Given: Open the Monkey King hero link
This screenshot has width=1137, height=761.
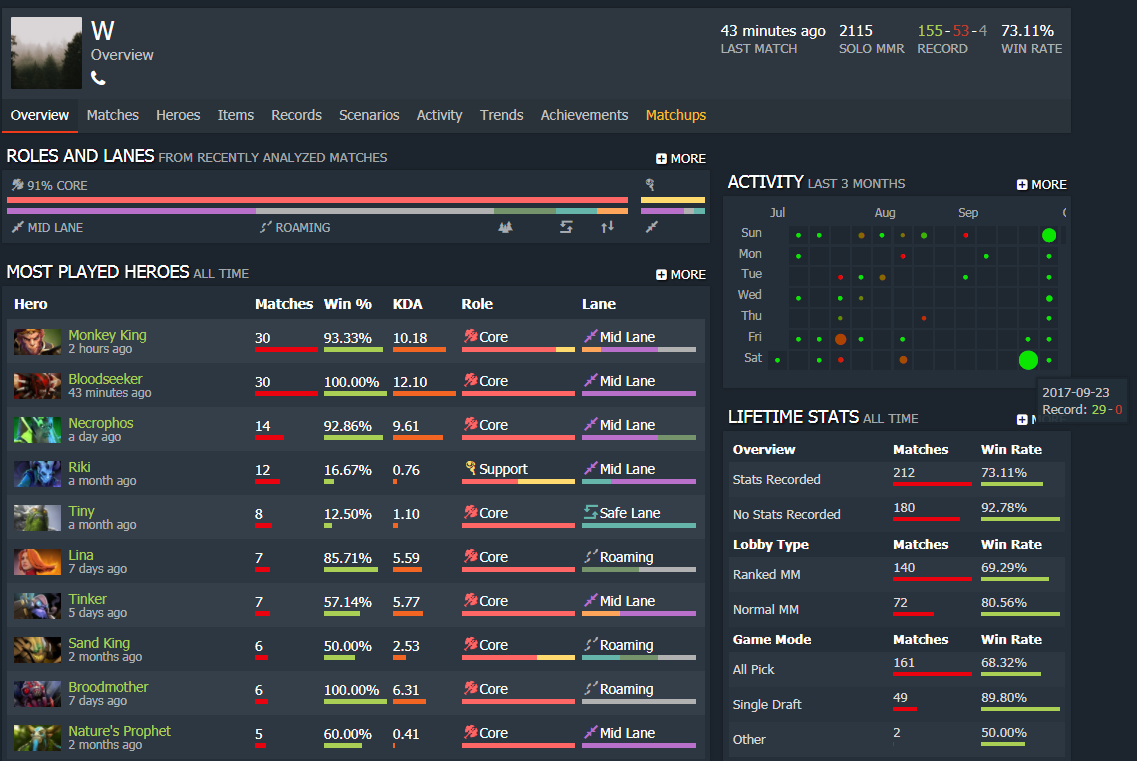Looking at the screenshot, I should coord(107,335).
